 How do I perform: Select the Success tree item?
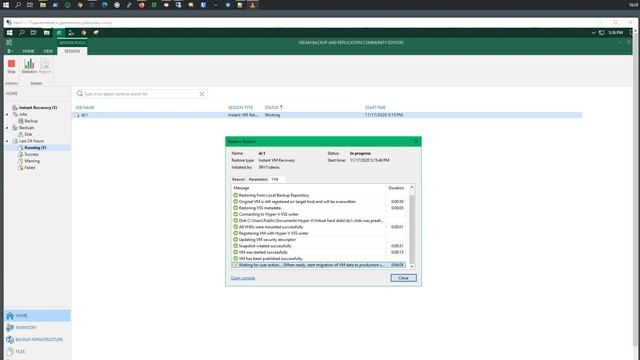coord(31,154)
